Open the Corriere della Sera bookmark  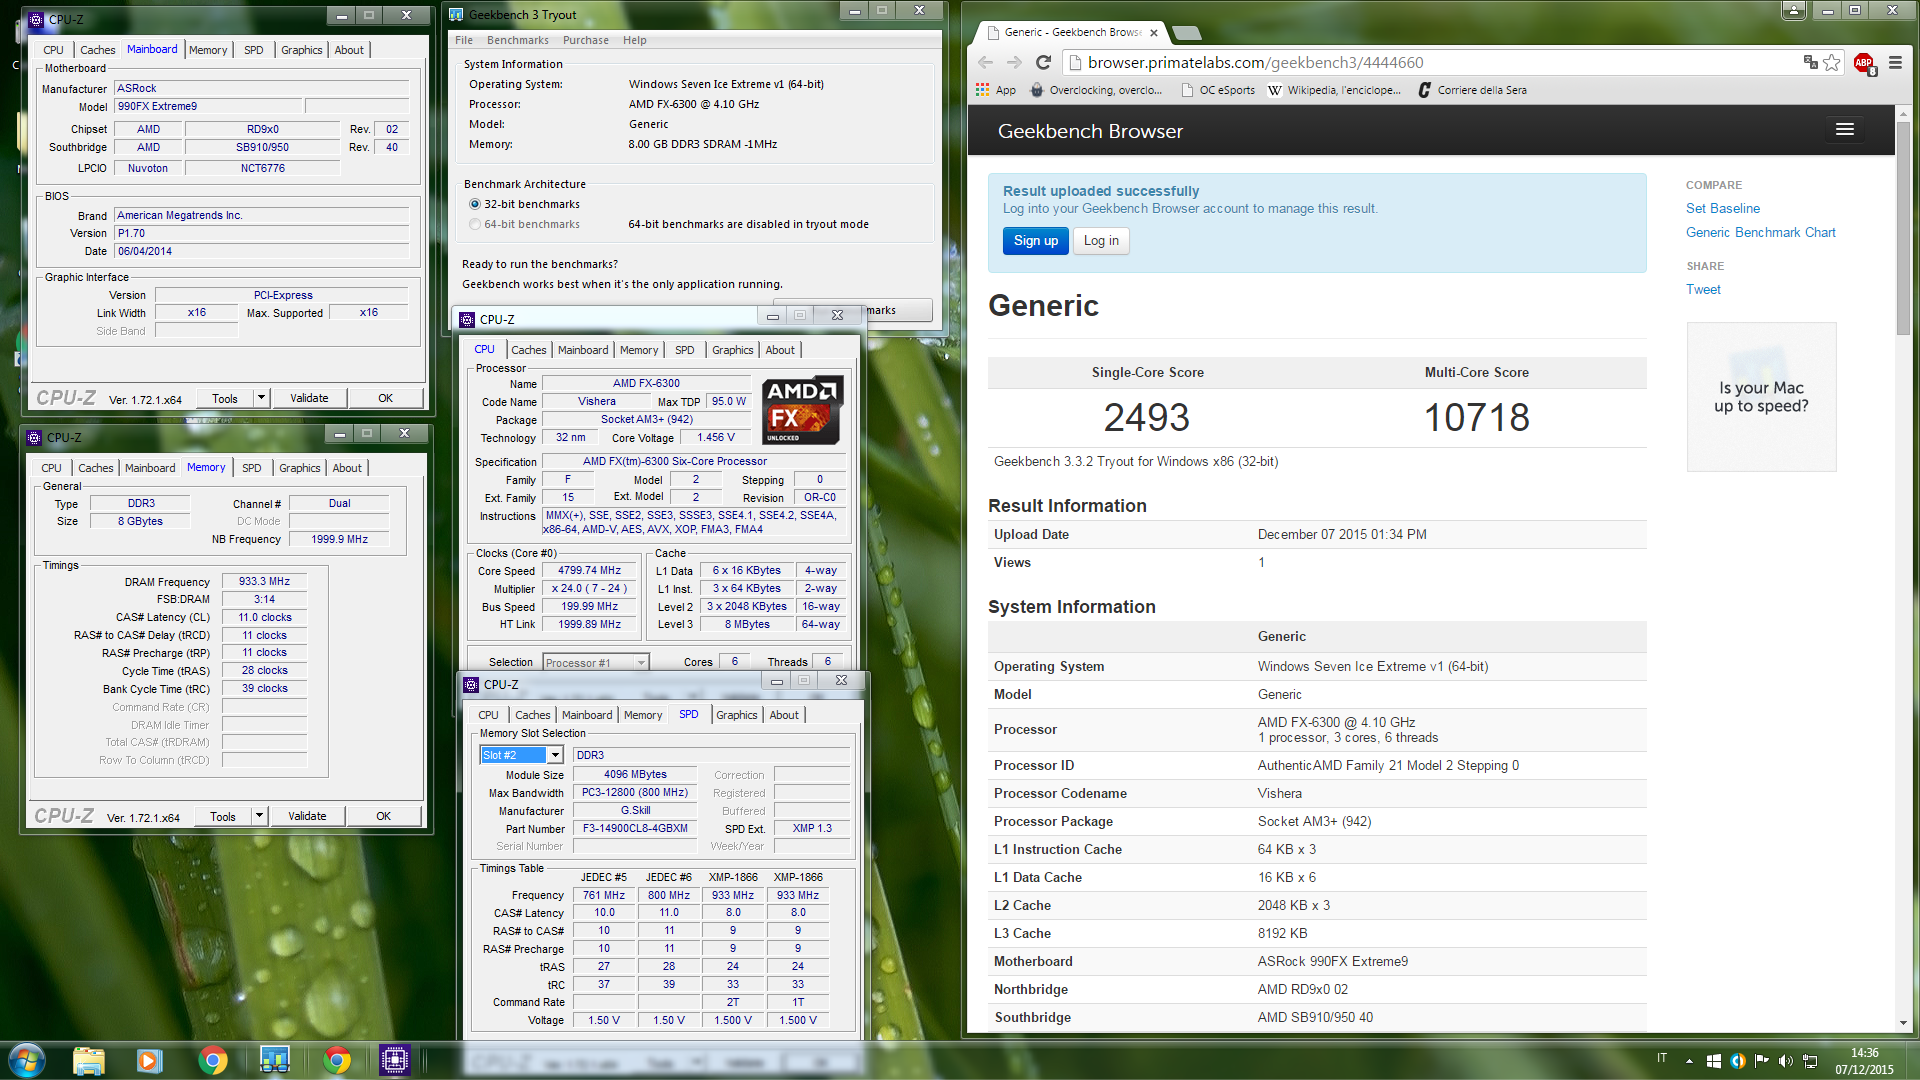pyautogui.click(x=1472, y=90)
